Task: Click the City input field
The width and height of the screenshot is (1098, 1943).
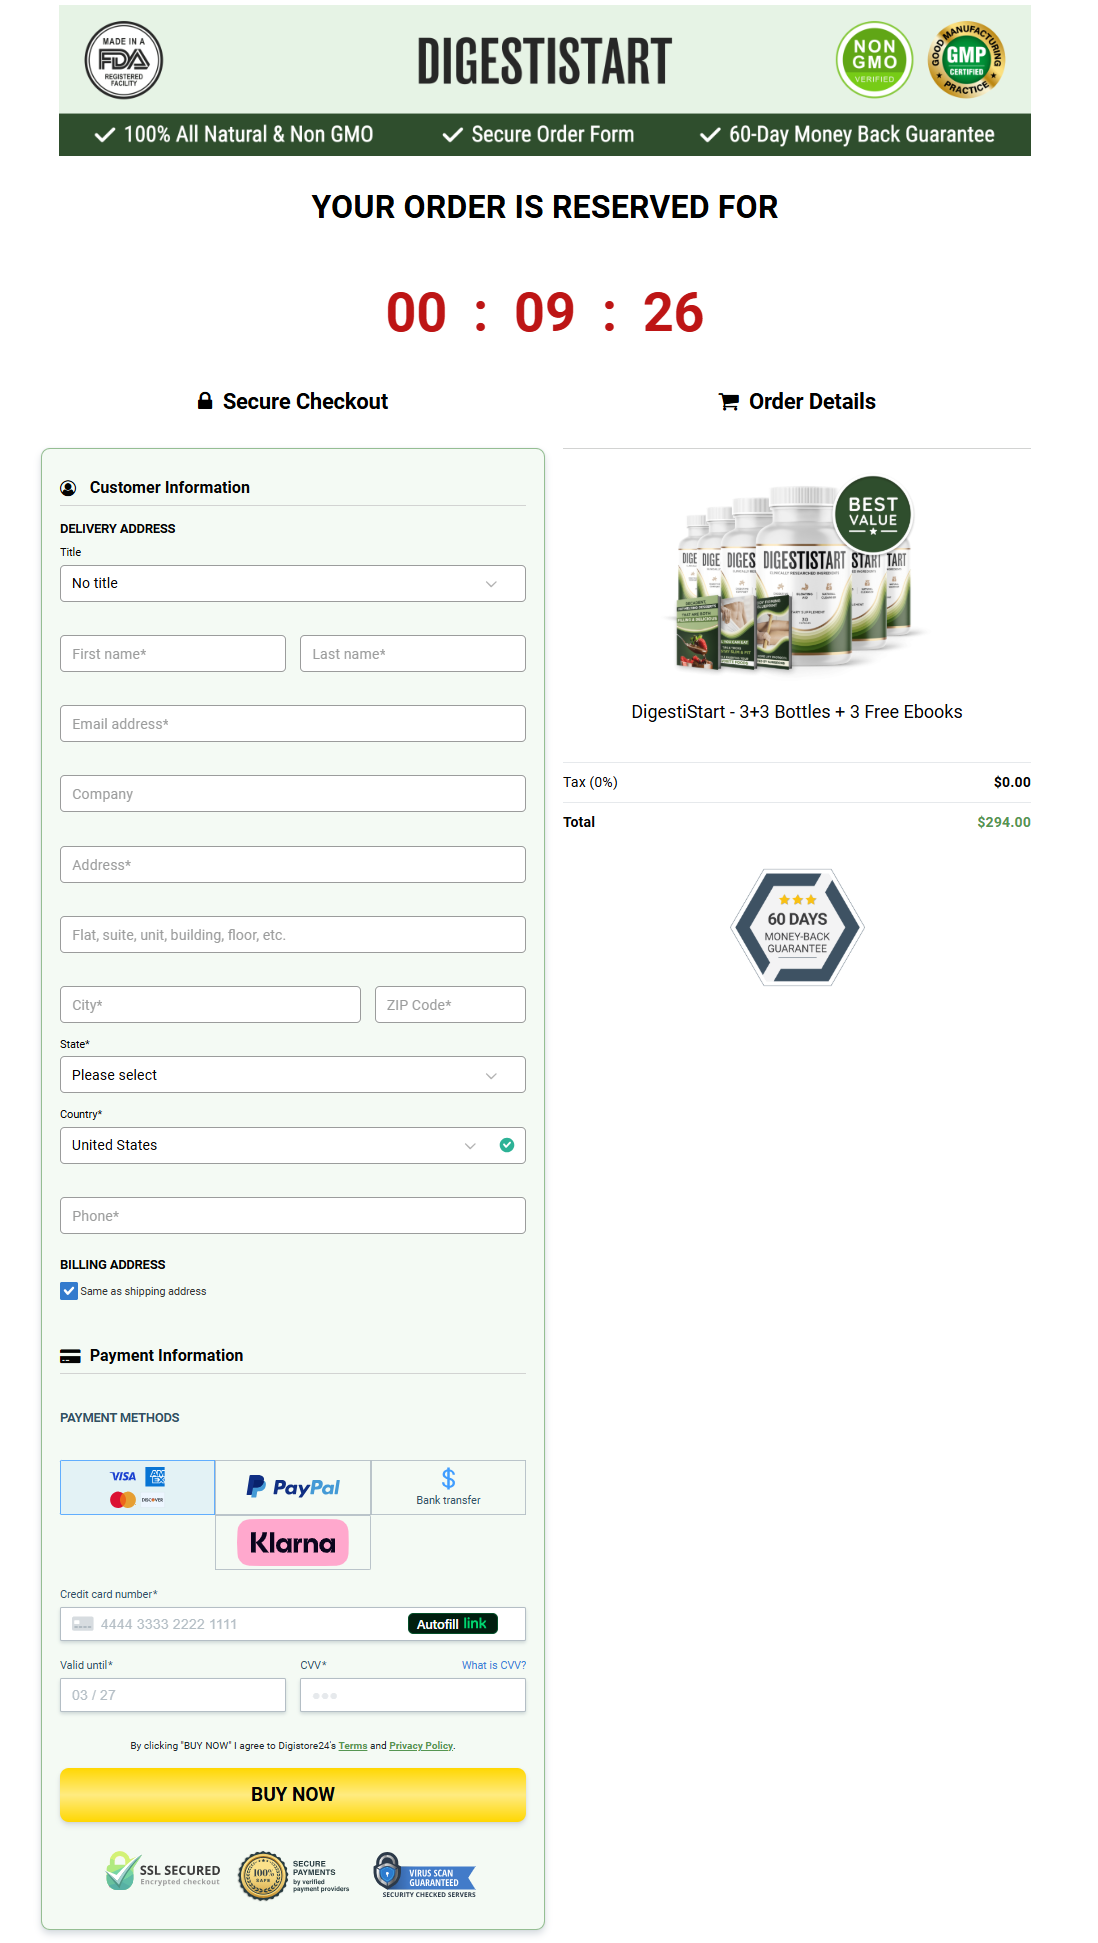Action: click(210, 1005)
